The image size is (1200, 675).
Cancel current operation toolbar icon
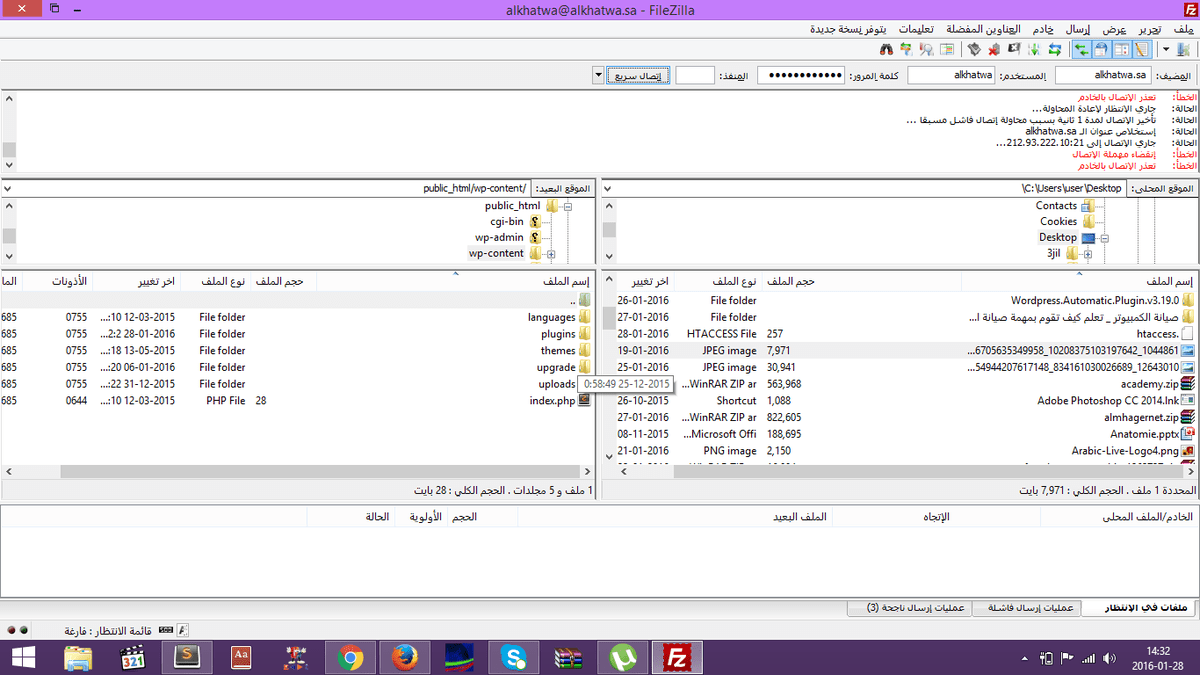tap(1014, 48)
